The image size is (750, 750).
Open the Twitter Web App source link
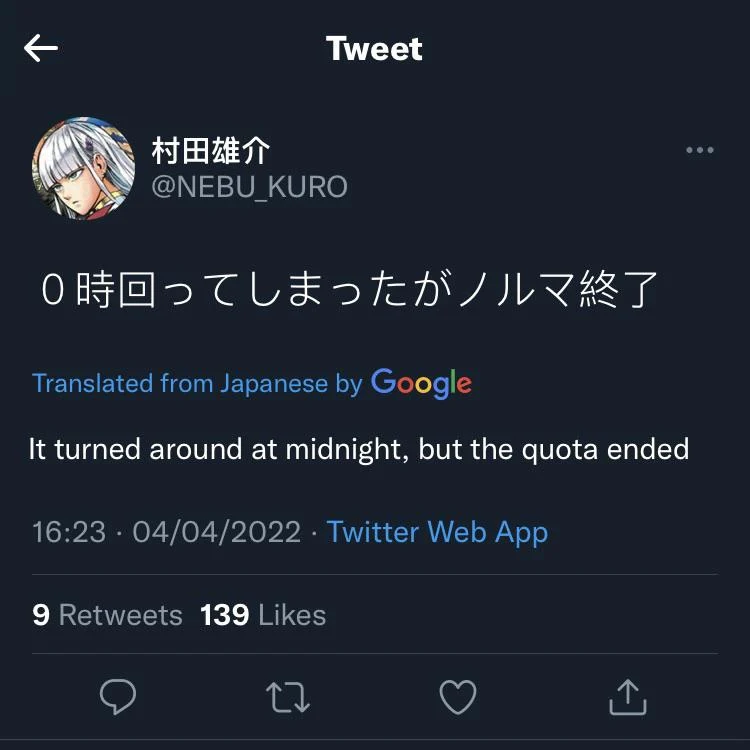tap(437, 531)
